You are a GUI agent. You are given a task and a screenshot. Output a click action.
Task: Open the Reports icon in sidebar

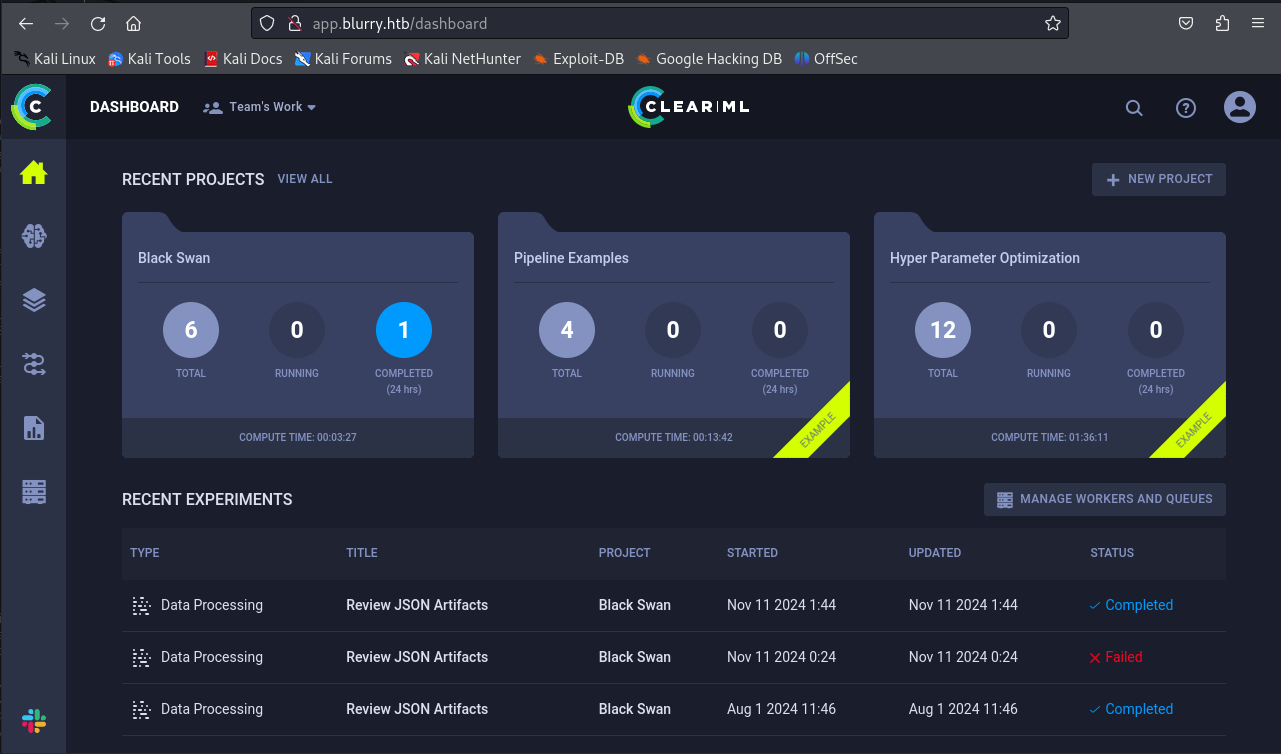(33, 428)
